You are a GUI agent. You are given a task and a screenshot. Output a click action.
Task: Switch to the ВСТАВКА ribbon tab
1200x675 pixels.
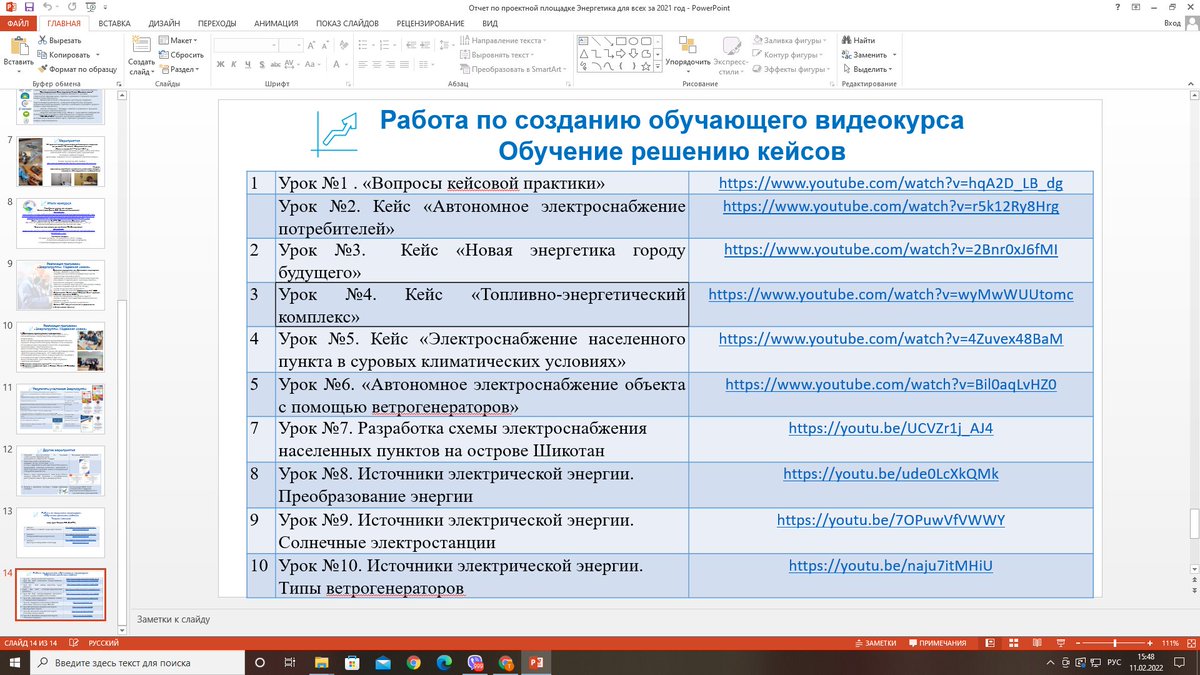(x=115, y=22)
